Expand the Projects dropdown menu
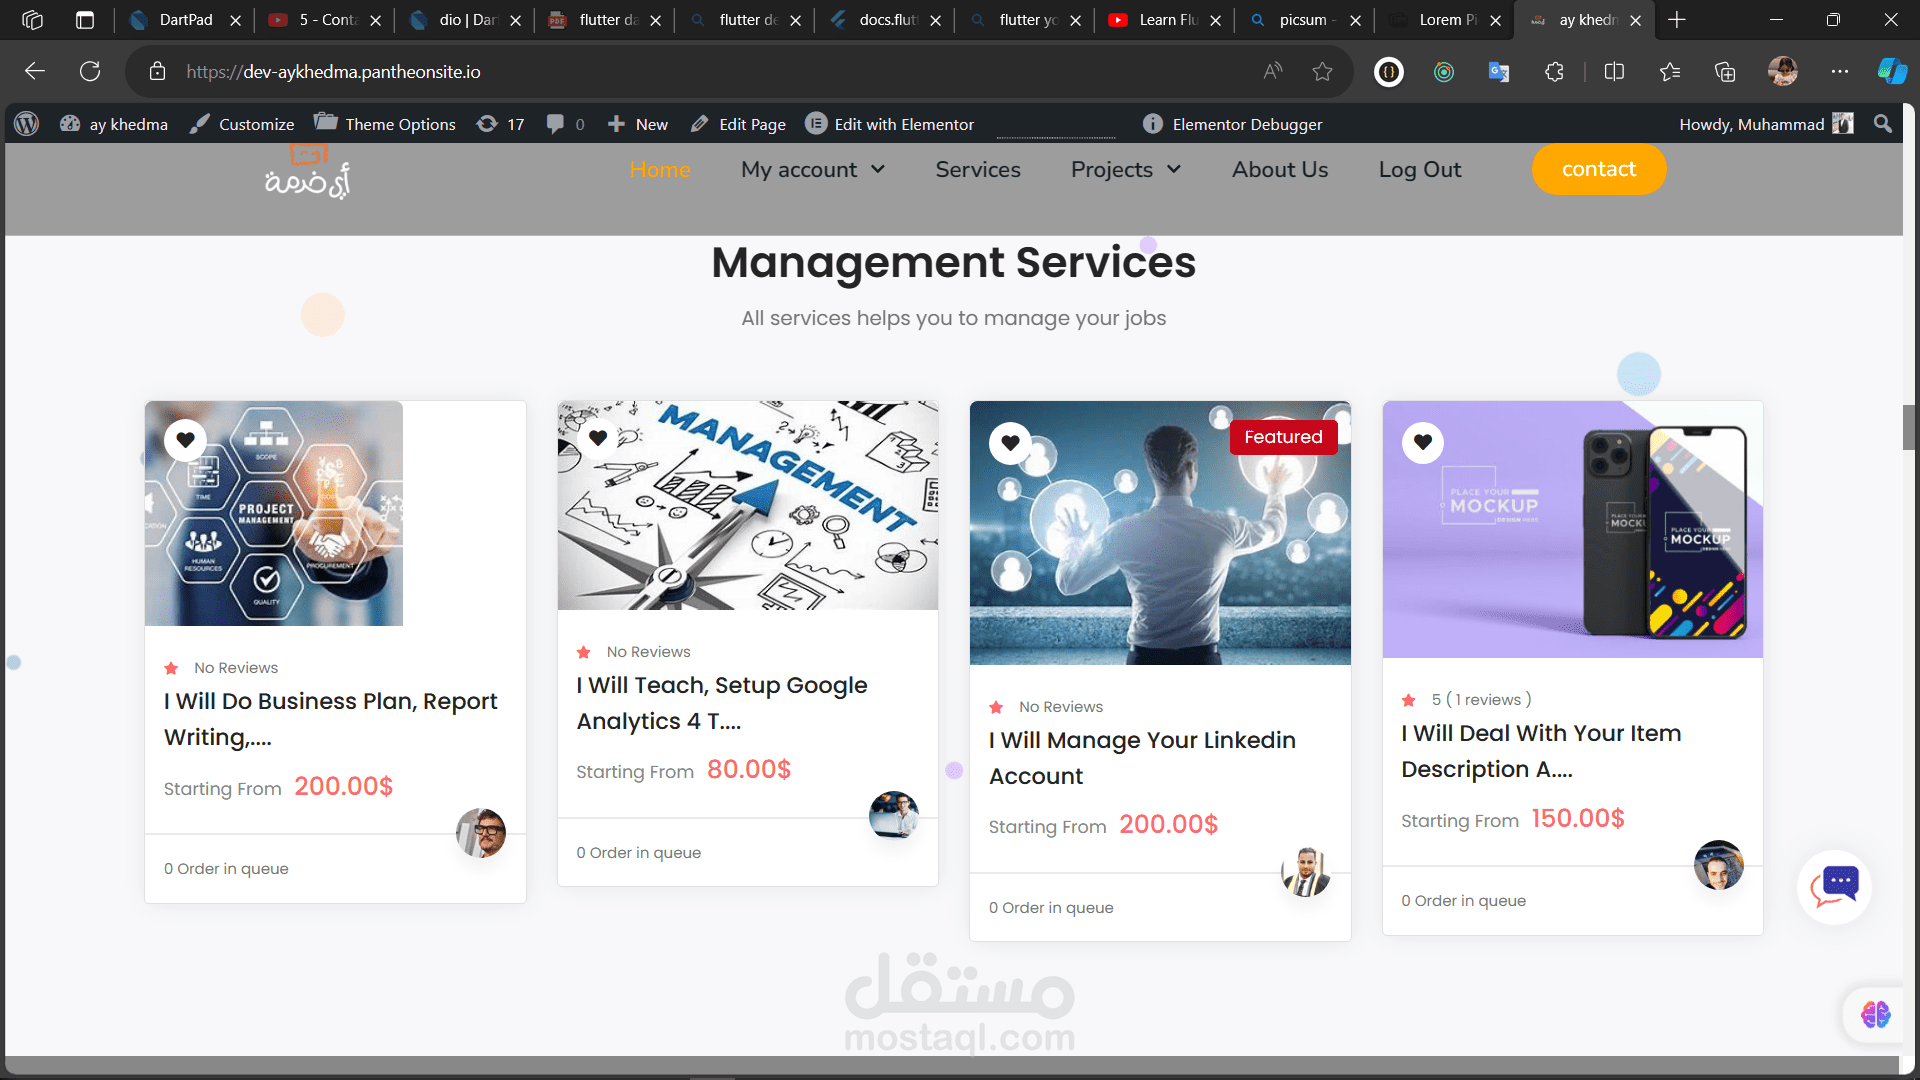The width and height of the screenshot is (1920, 1080). point(1125,170)
